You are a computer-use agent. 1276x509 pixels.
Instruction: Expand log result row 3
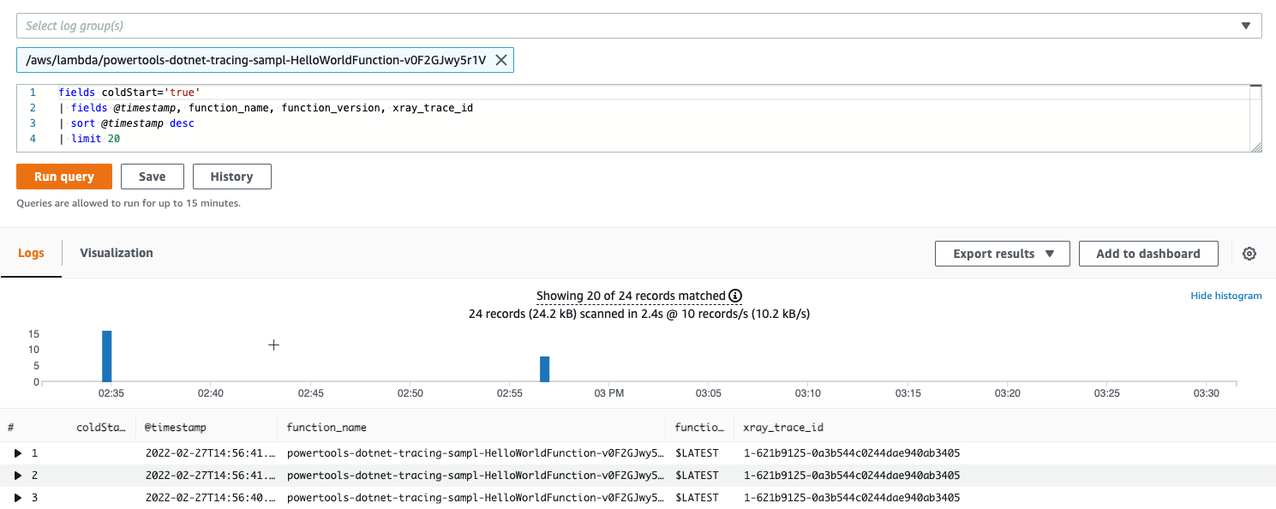tap(18, 497)
